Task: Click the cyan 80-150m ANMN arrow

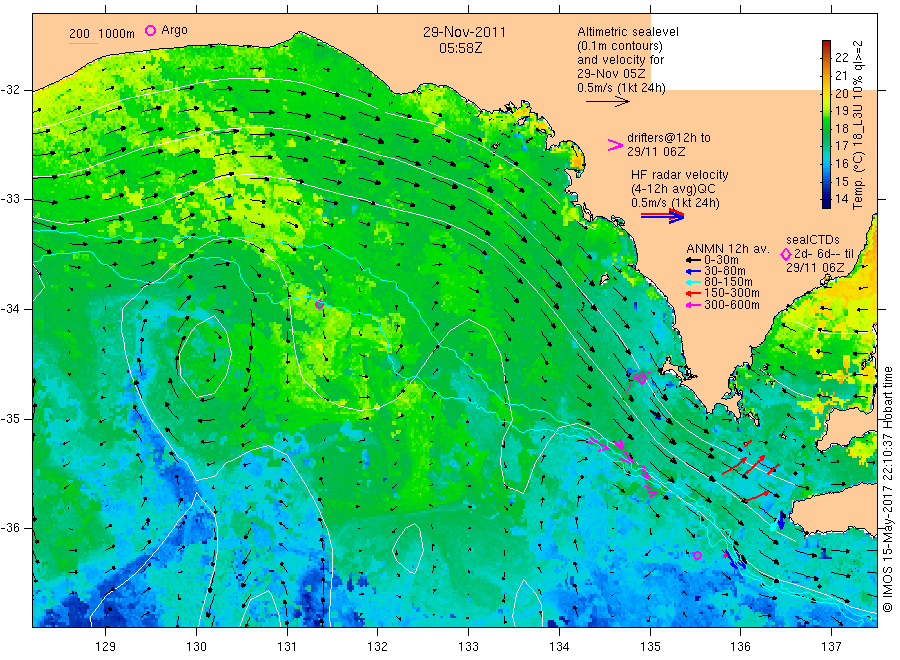Action: coord(693,282)
